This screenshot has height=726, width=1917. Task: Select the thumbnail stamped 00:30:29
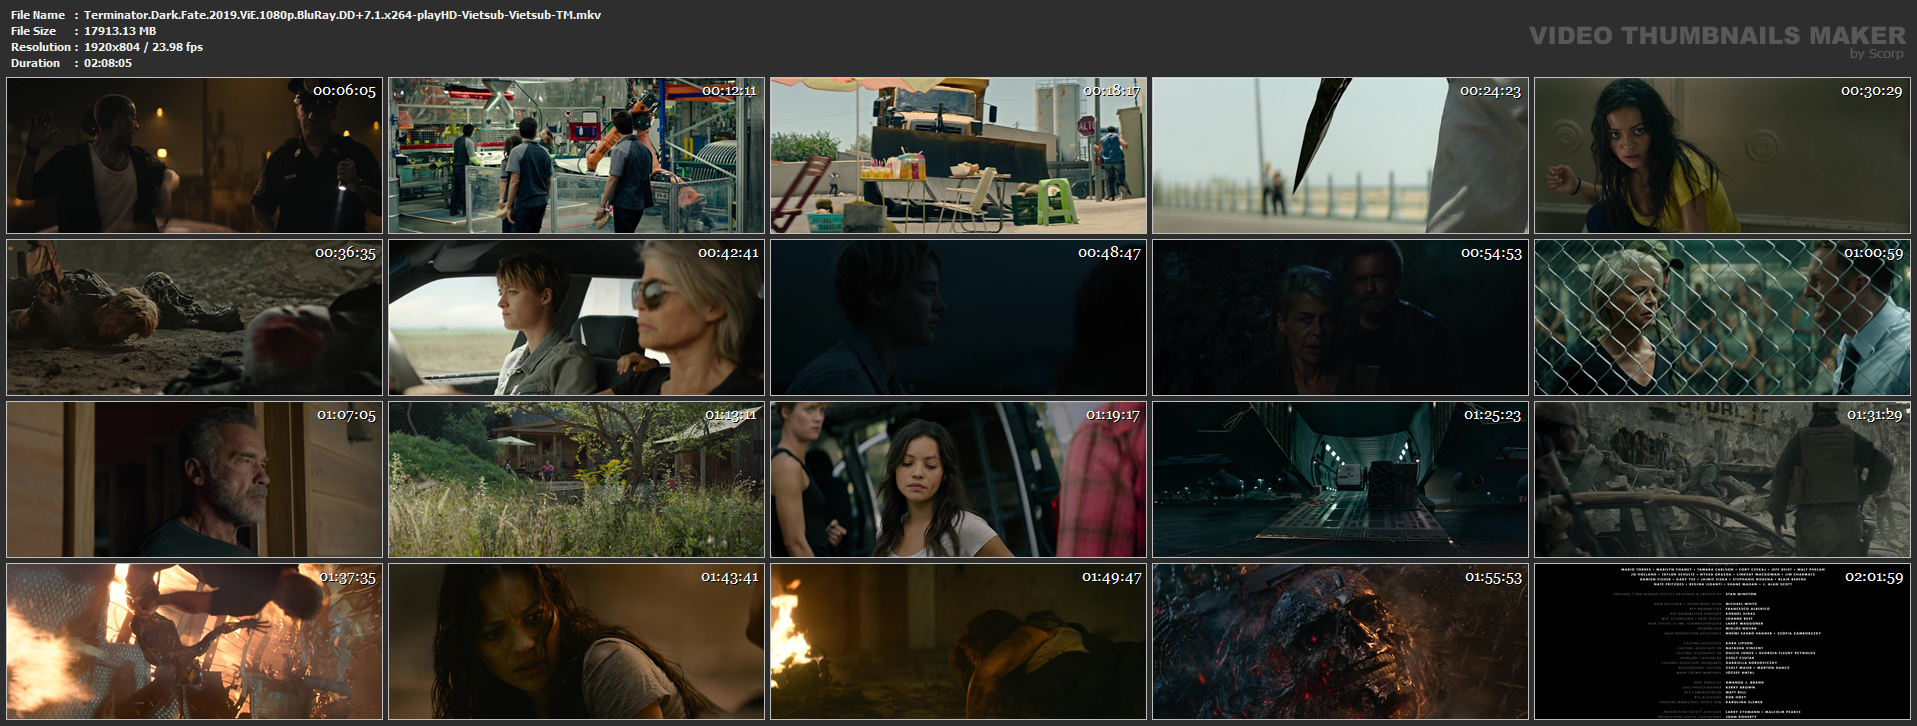[1723, 156]
